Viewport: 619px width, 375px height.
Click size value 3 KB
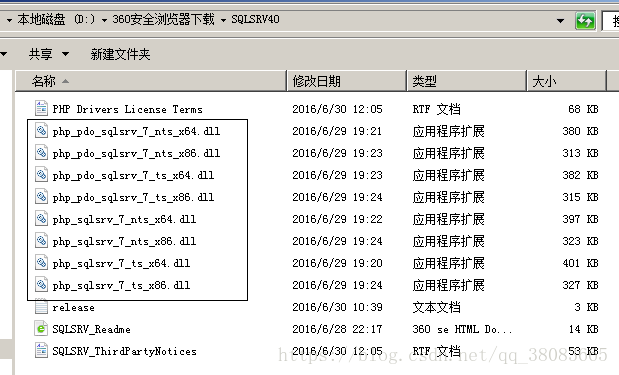tap(586, 307)
